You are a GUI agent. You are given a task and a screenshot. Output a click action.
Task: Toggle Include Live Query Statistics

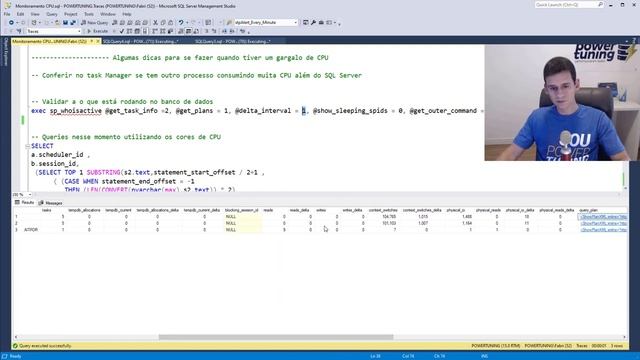click(x=162, y=31)
